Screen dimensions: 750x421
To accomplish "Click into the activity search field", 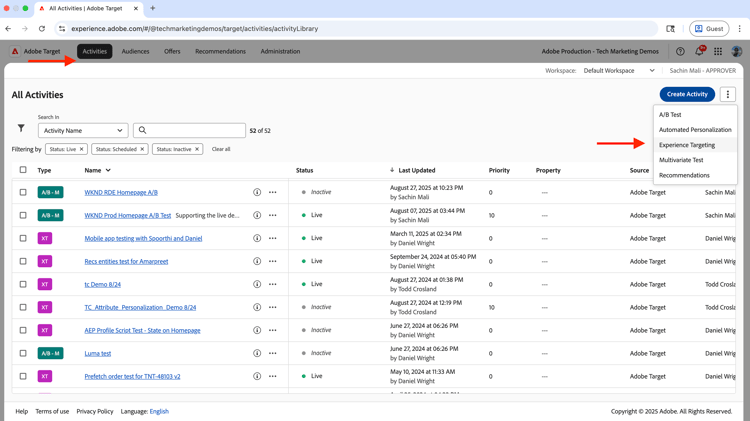I will pyautogui.click(x=195, y=130).
